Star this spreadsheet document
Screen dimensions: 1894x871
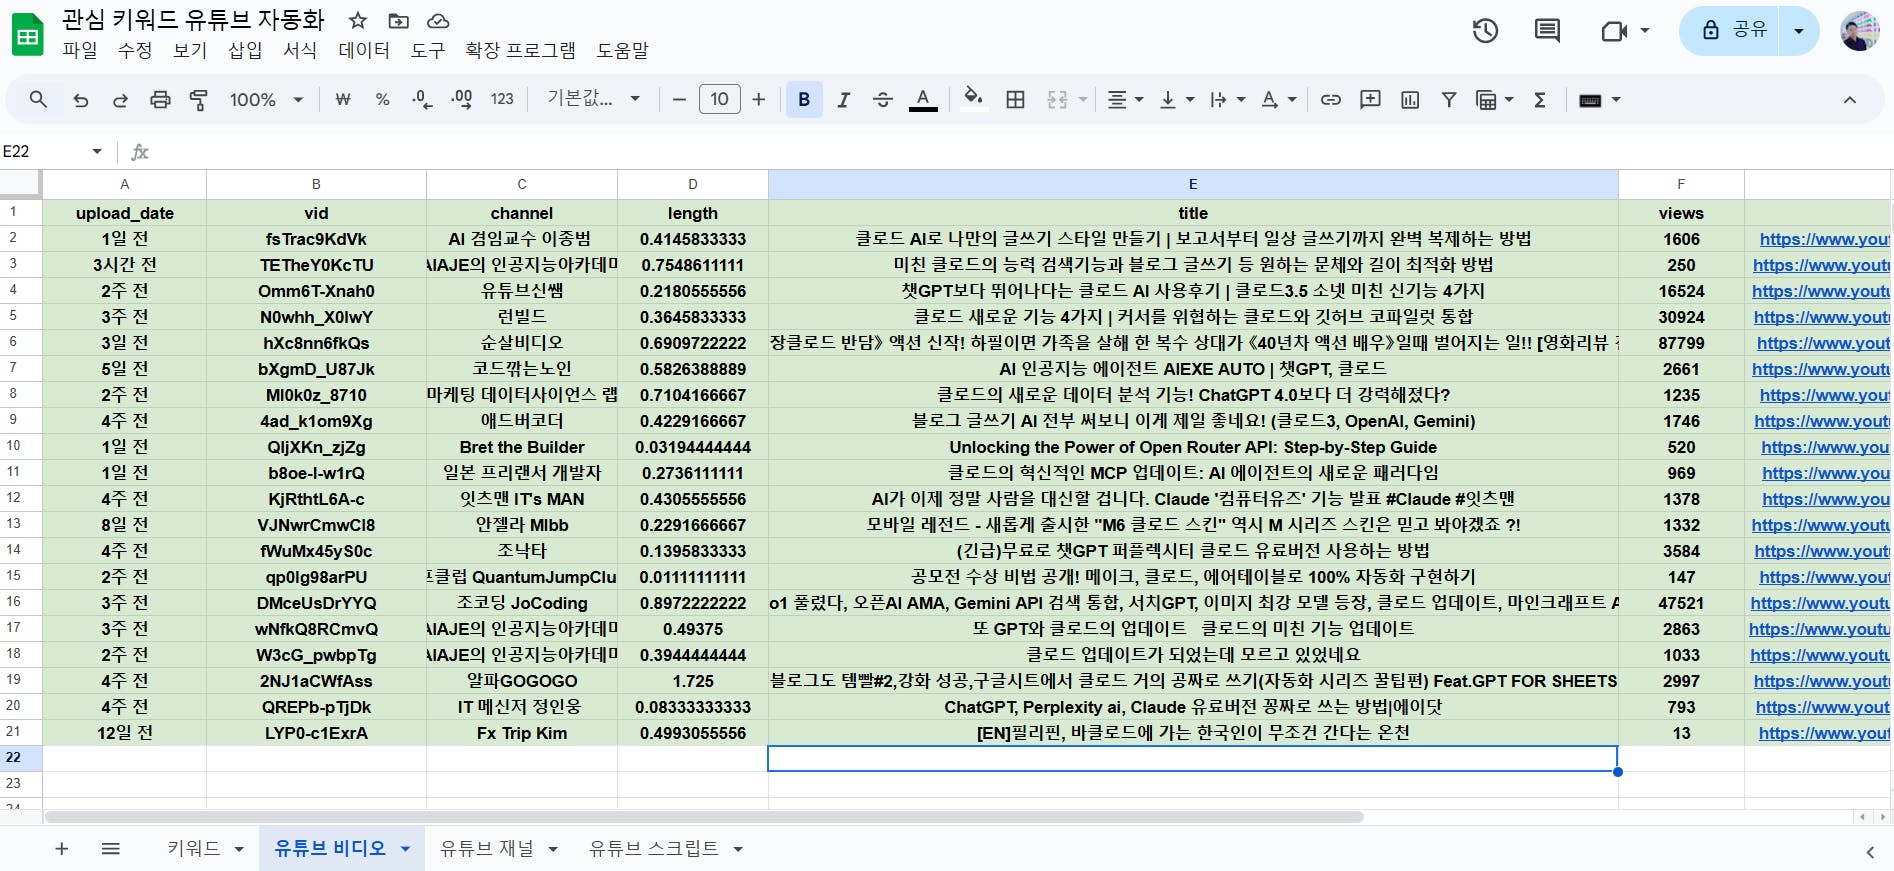coord(358,21)
